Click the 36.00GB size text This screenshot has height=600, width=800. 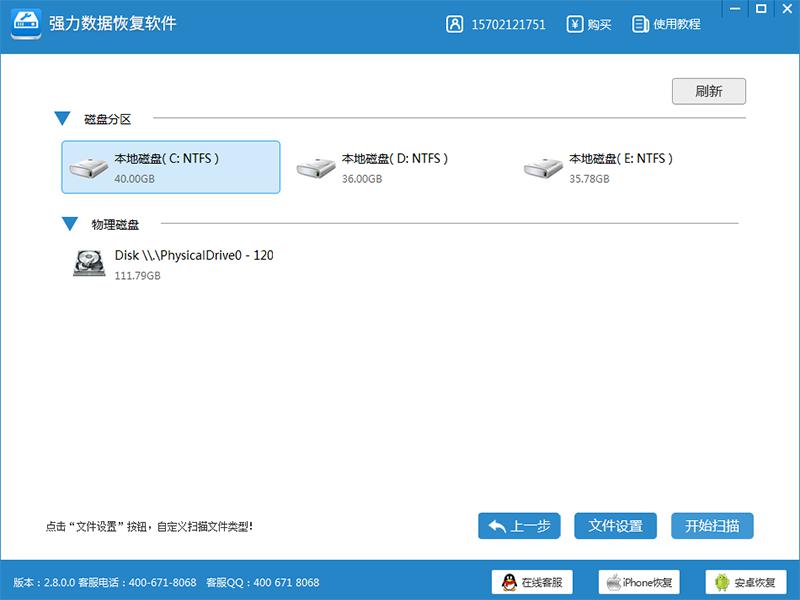[362, 179]
